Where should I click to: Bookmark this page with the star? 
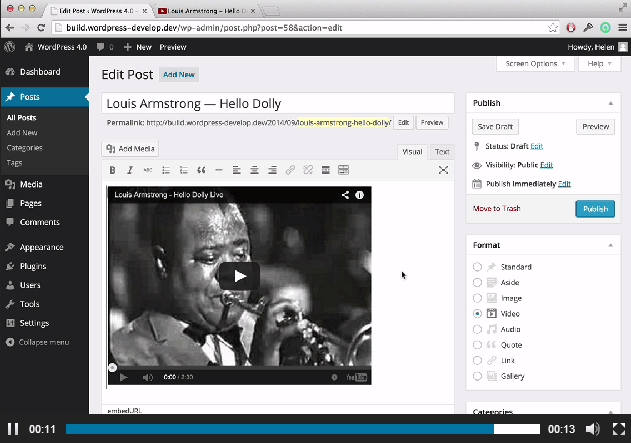click(x=553, y=28)
